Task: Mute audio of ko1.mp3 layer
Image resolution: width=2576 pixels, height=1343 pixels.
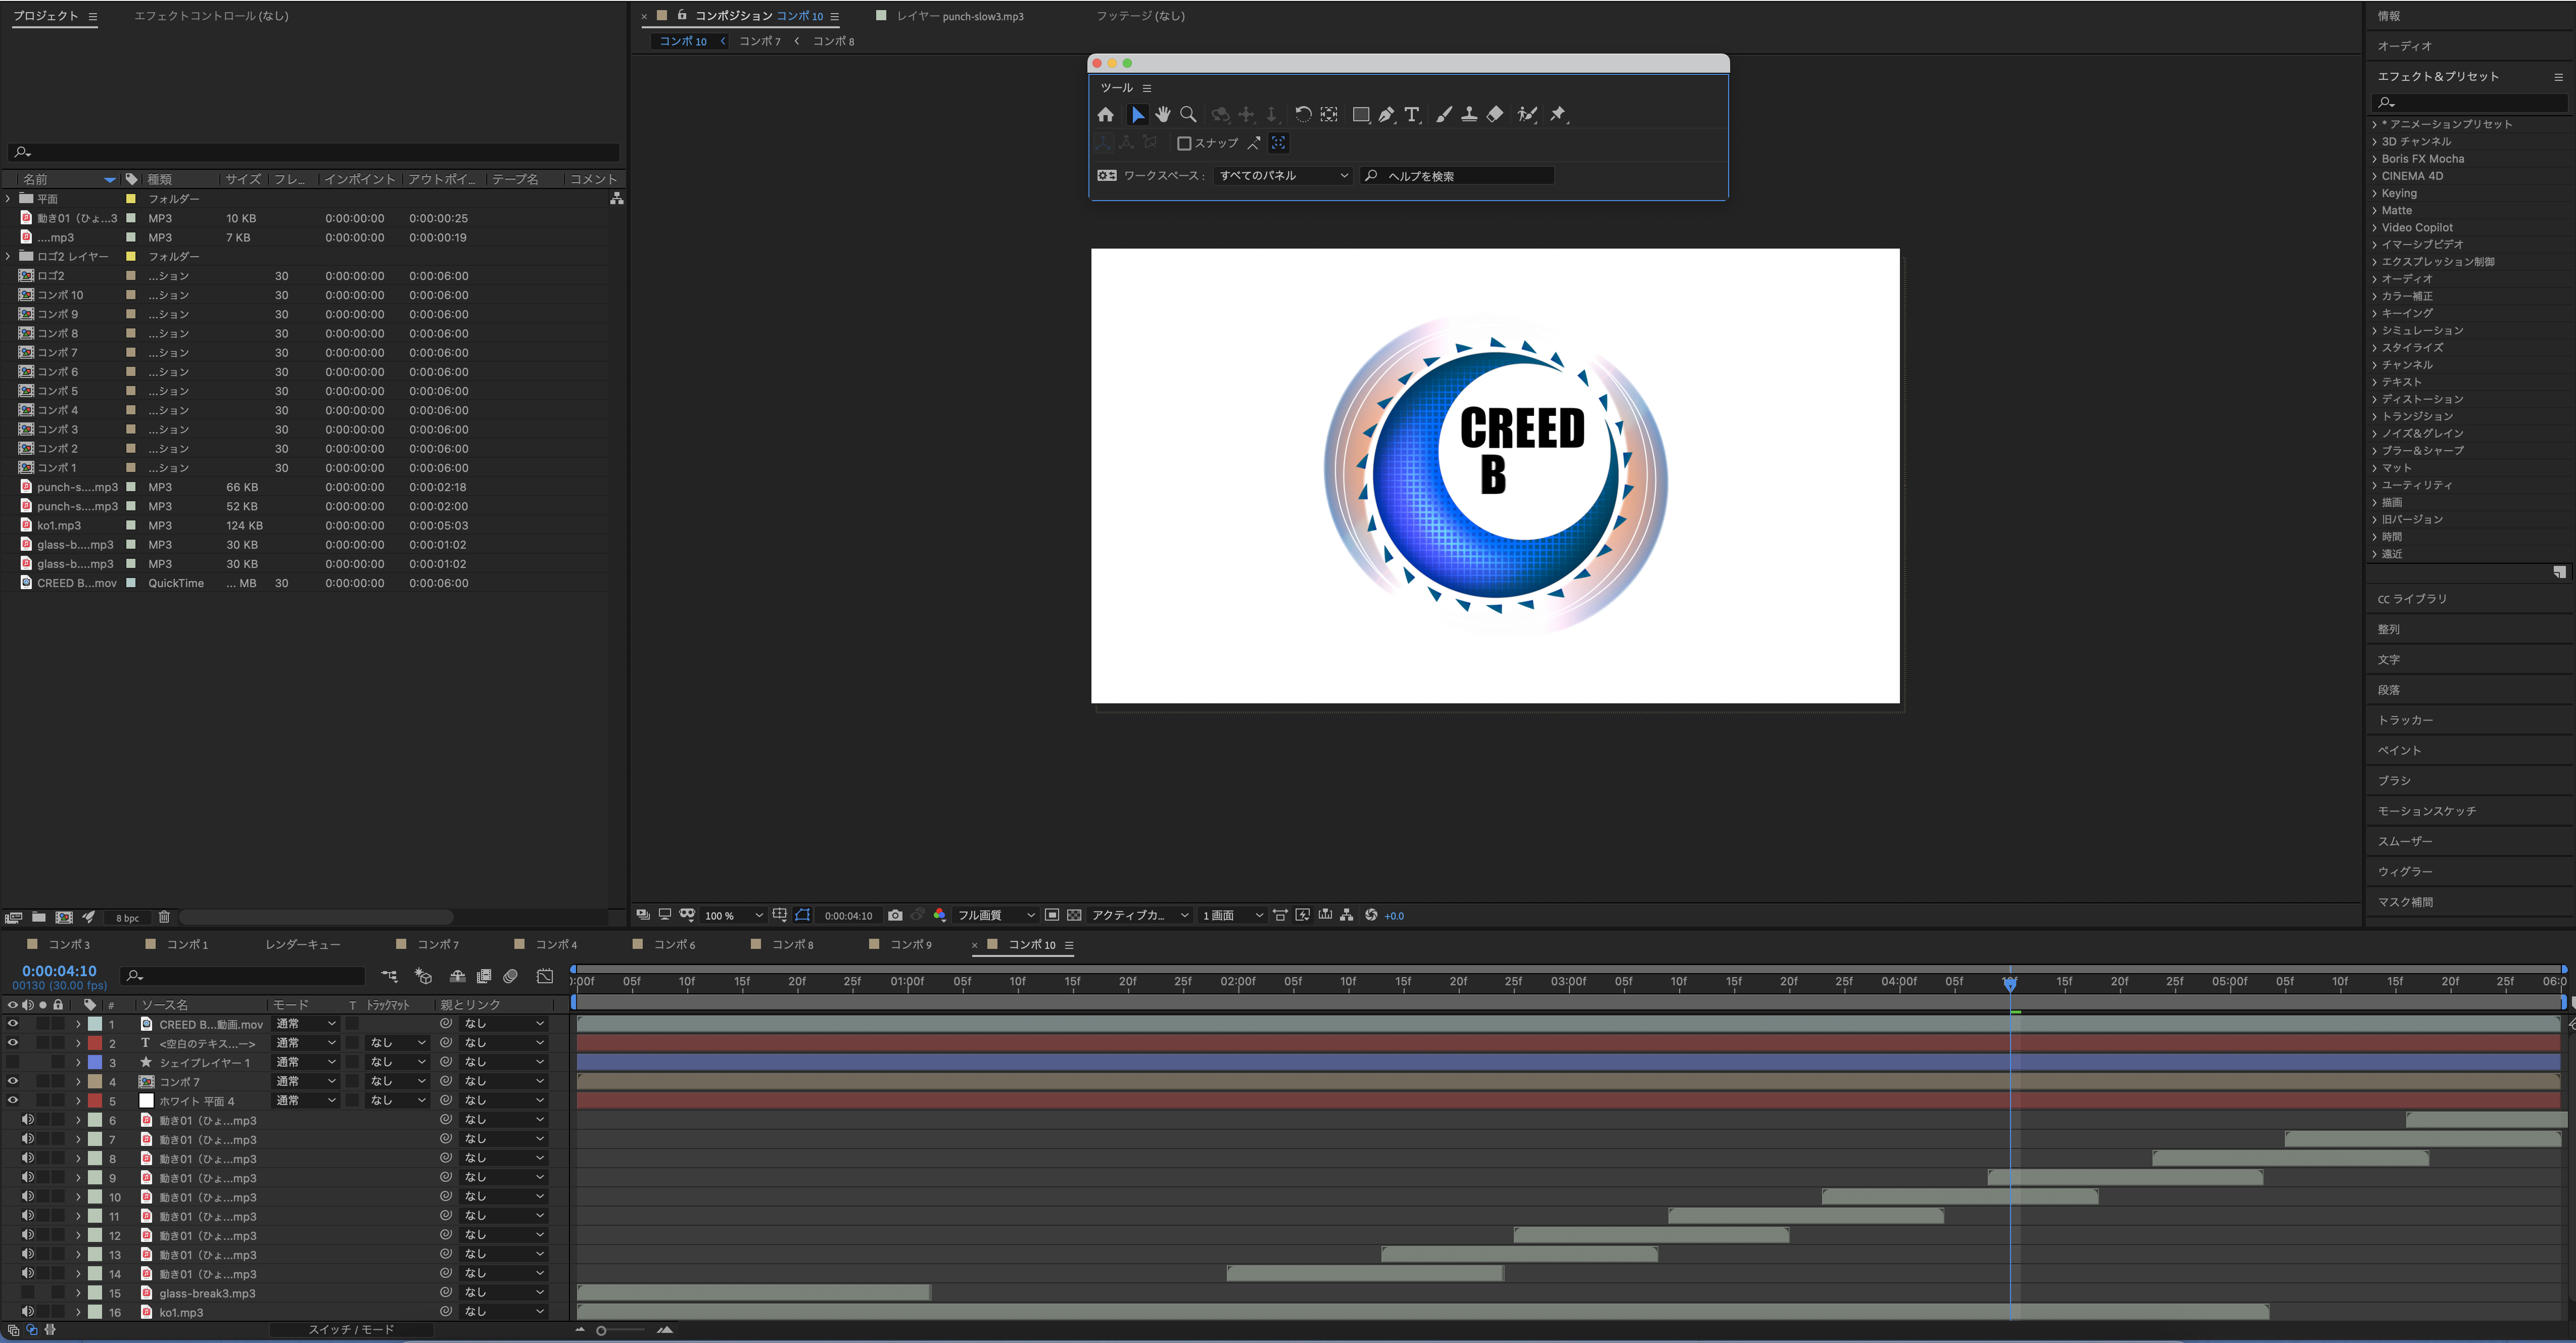Action: 28,1311
